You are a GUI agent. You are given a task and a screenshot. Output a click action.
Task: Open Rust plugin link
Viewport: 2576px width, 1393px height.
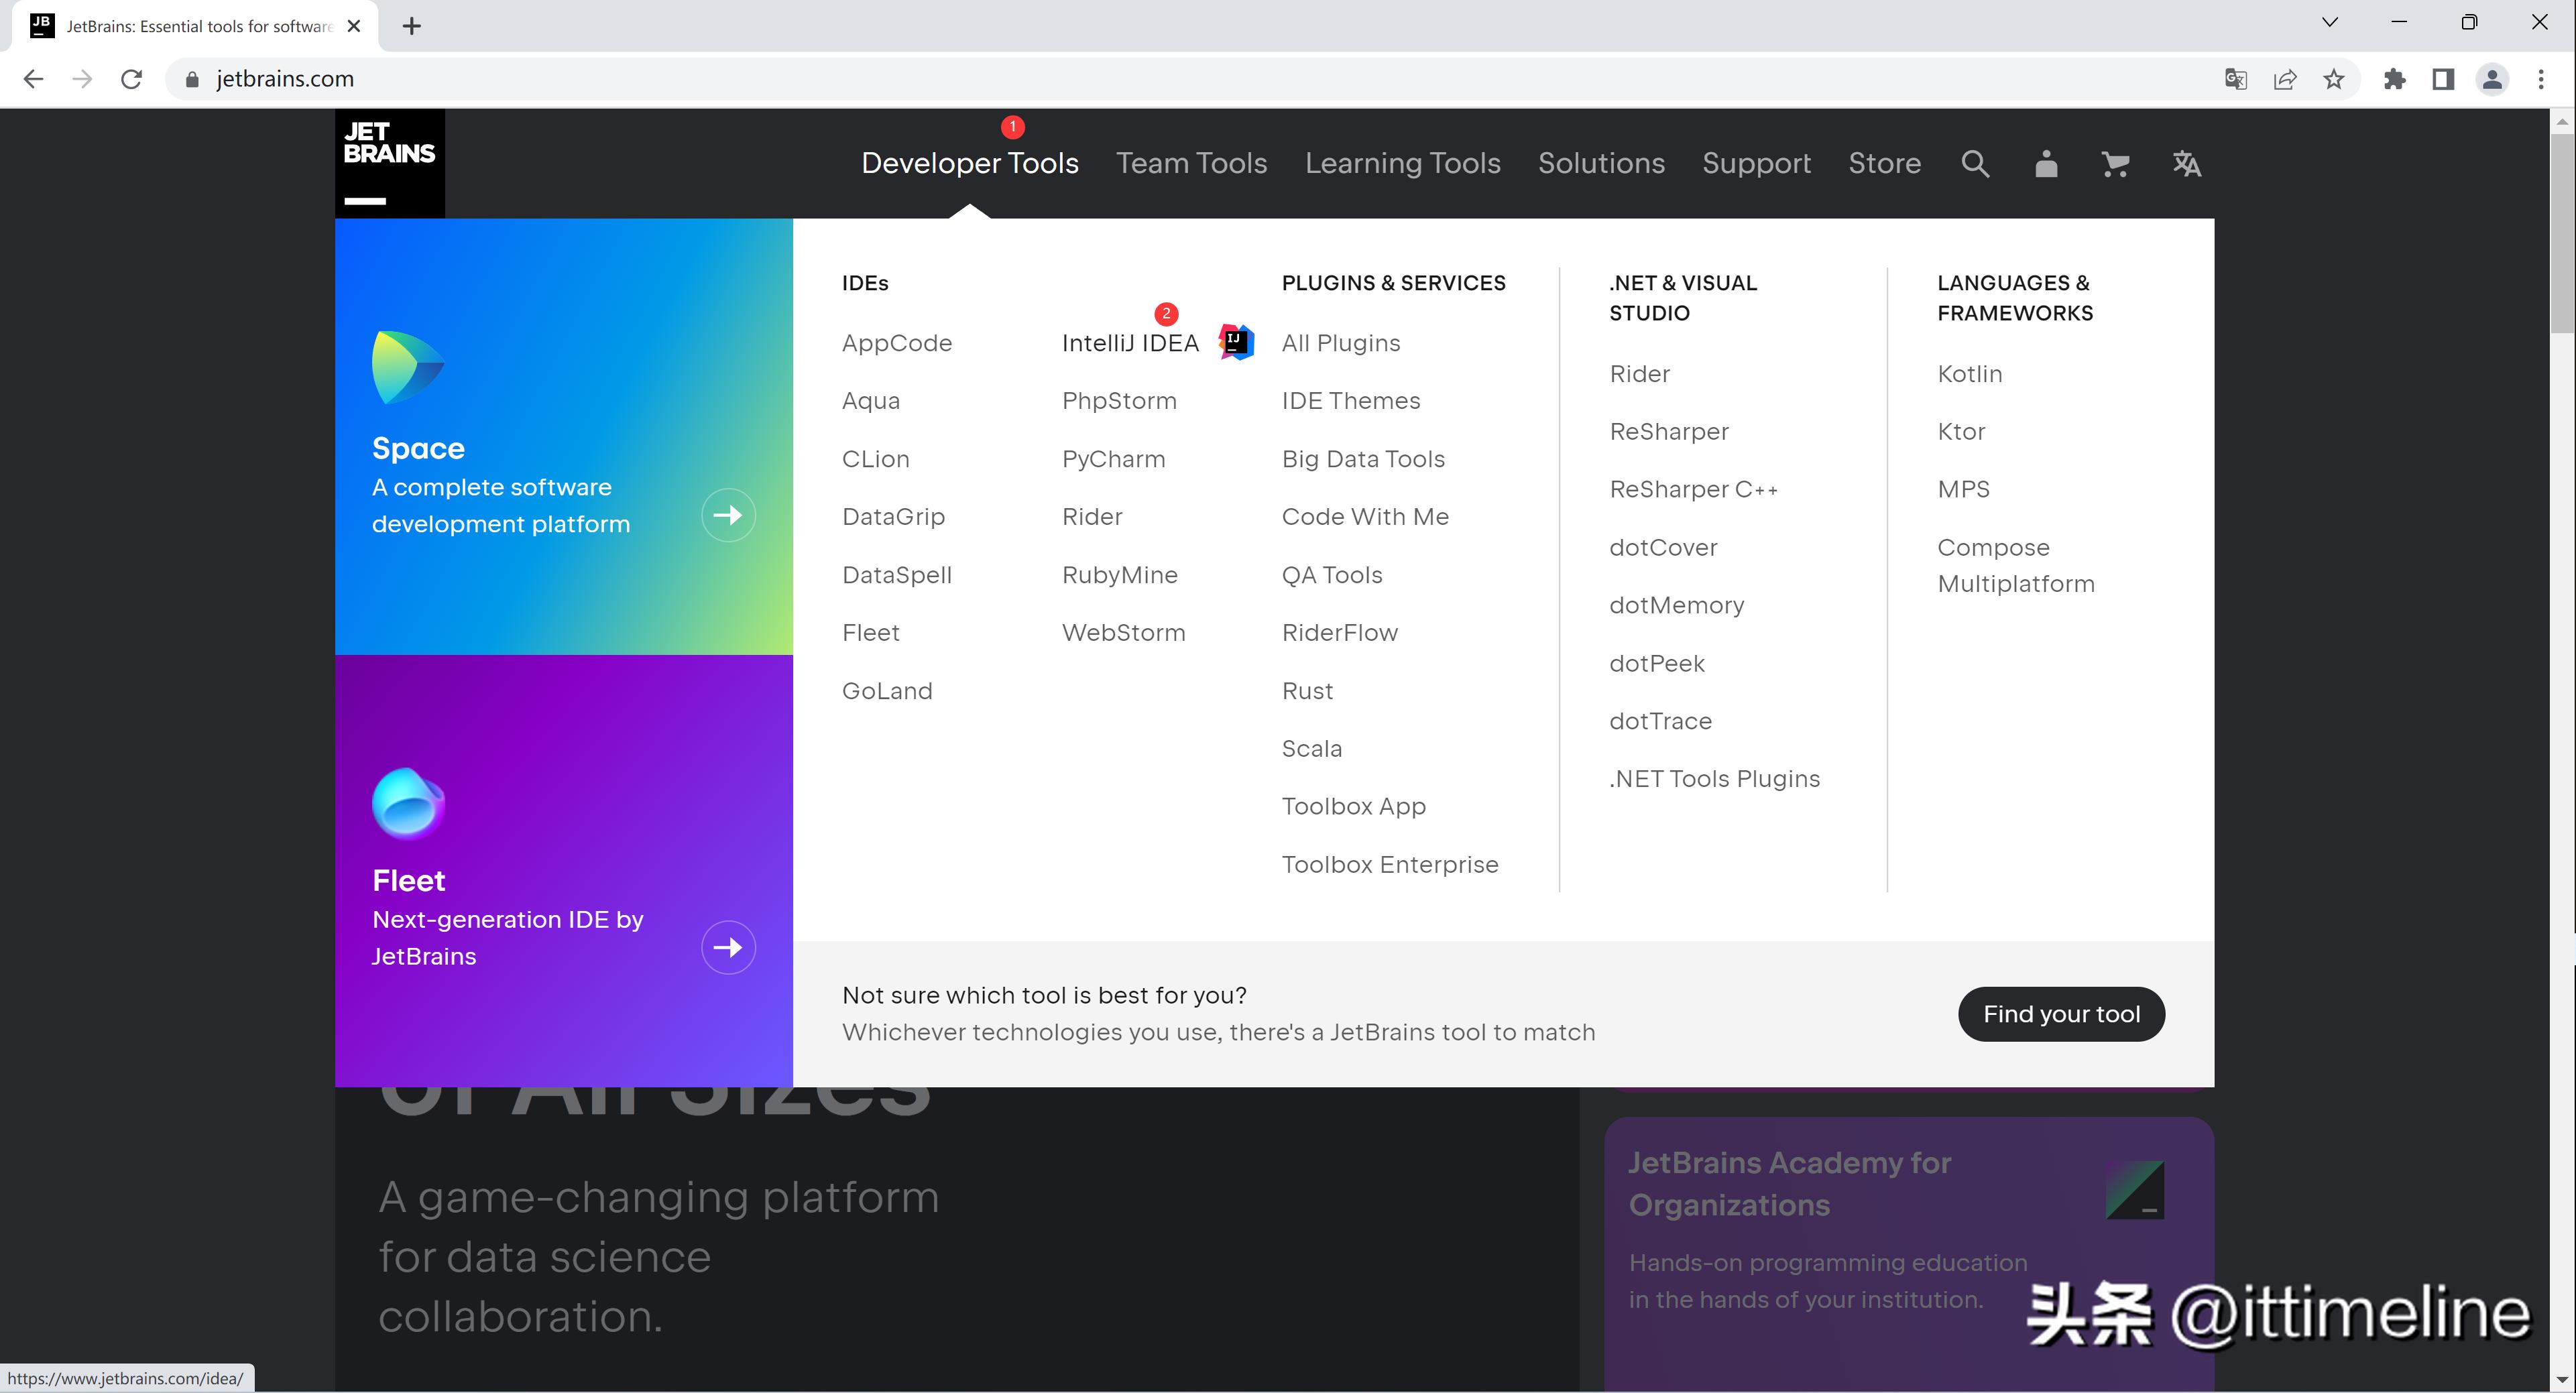[x=1307, y=691]
